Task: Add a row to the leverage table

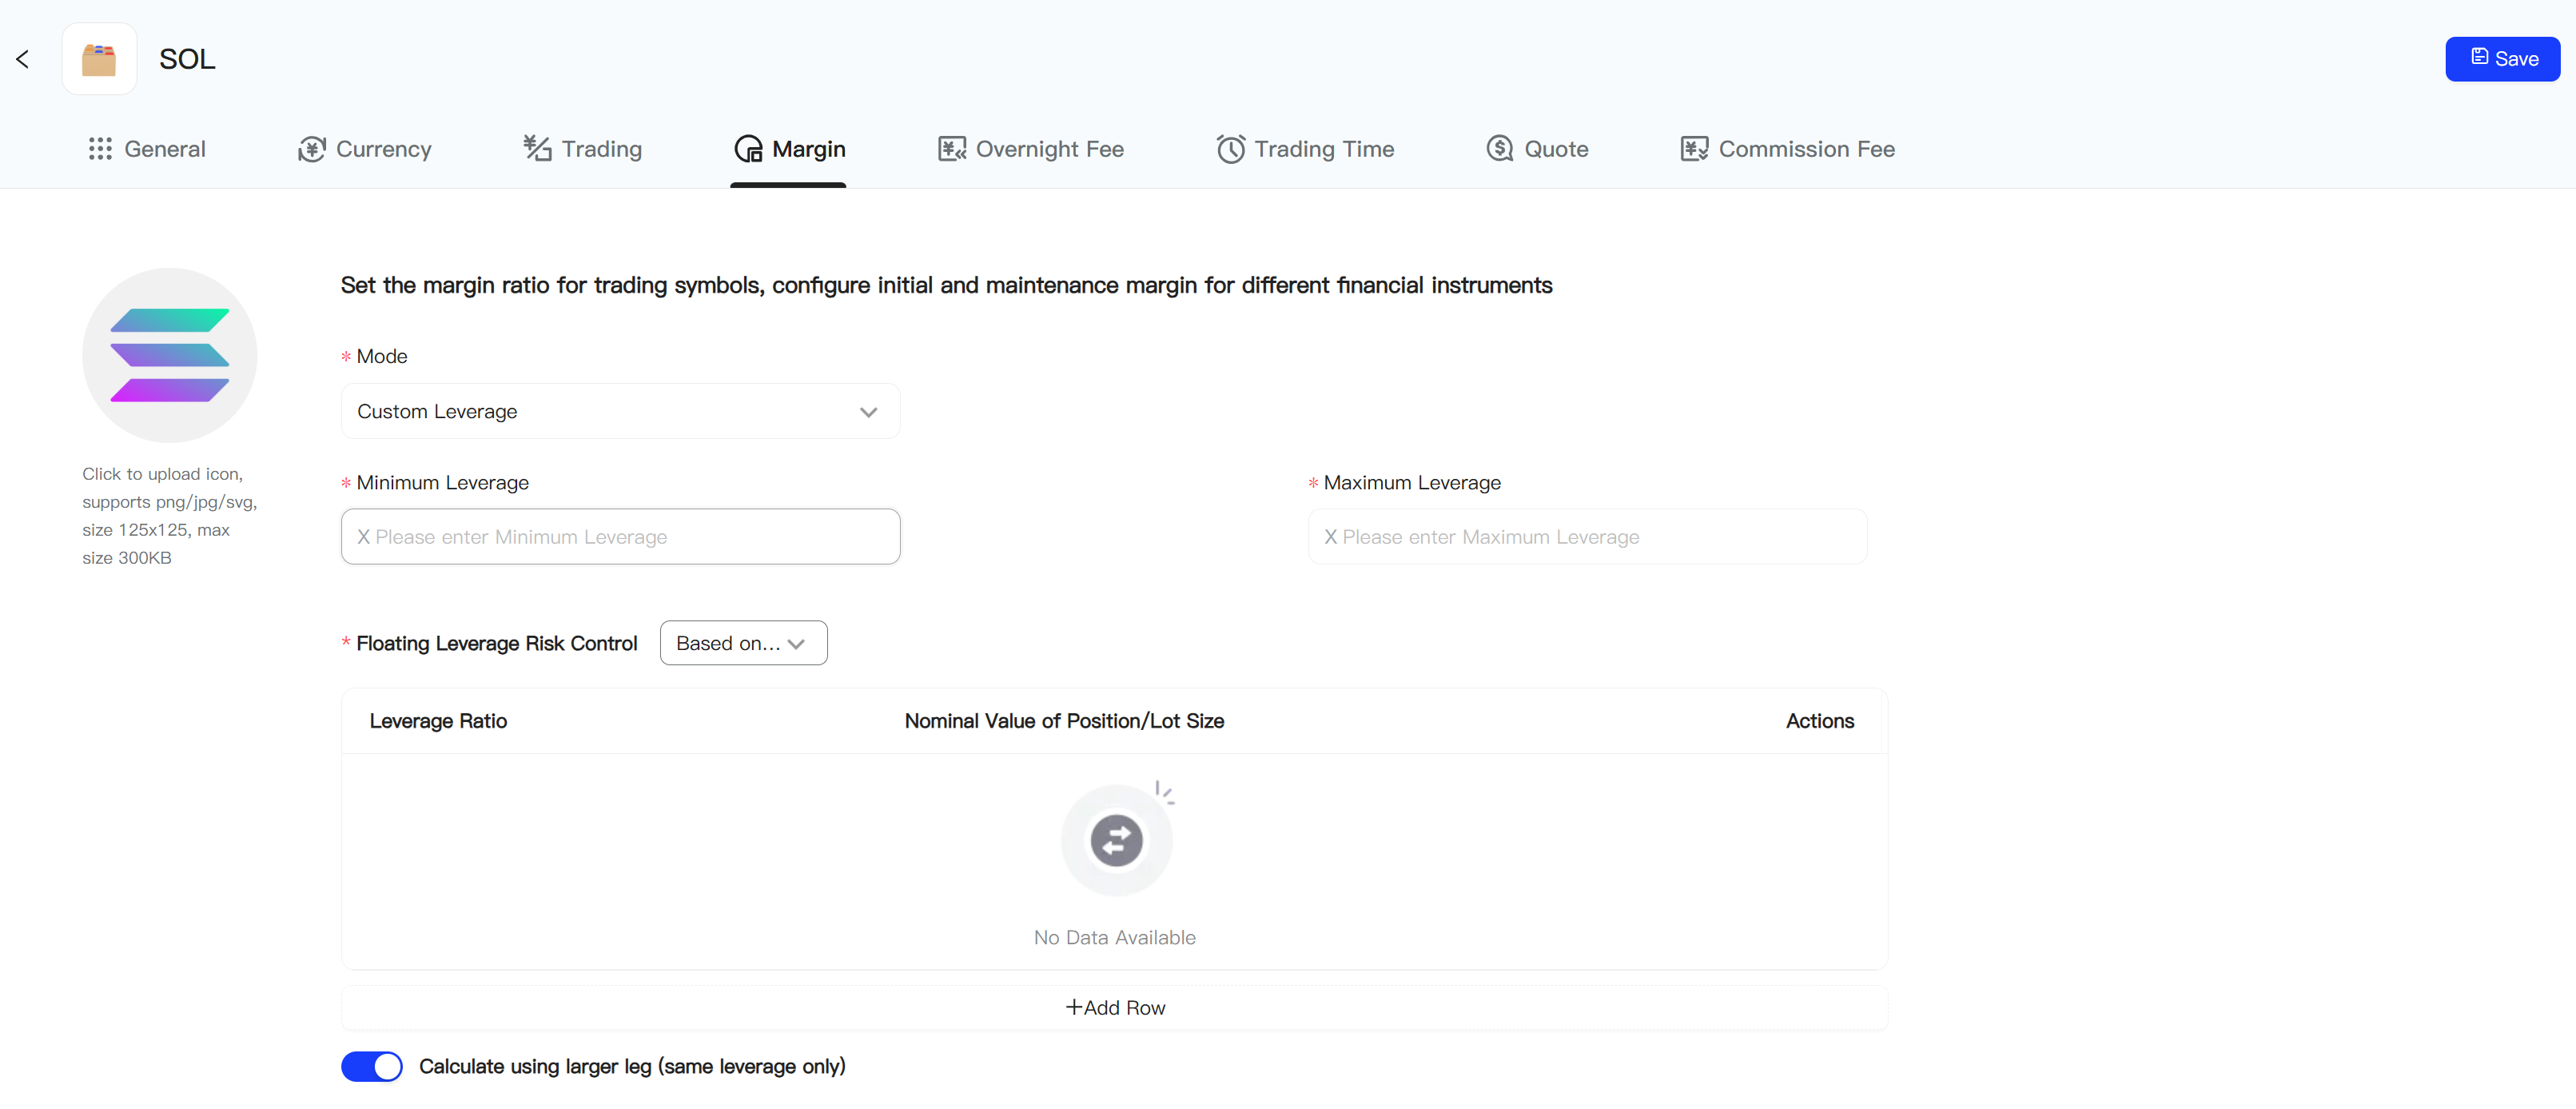Action: point(1114,1008)
